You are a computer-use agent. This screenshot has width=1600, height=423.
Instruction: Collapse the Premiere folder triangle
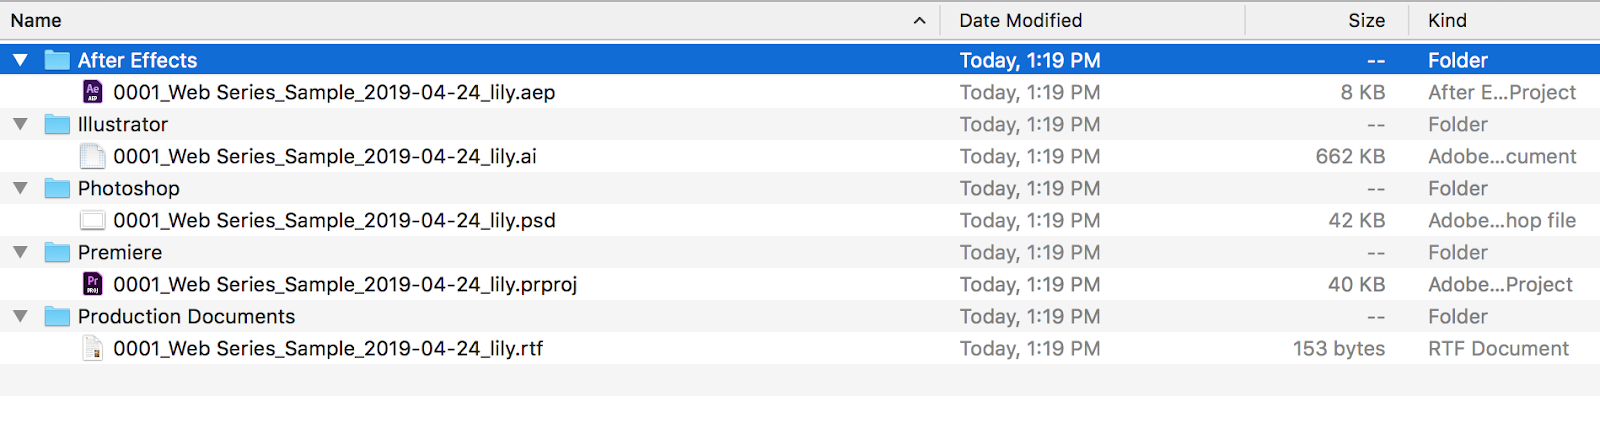pyautogui.click(x=20, y=252)
